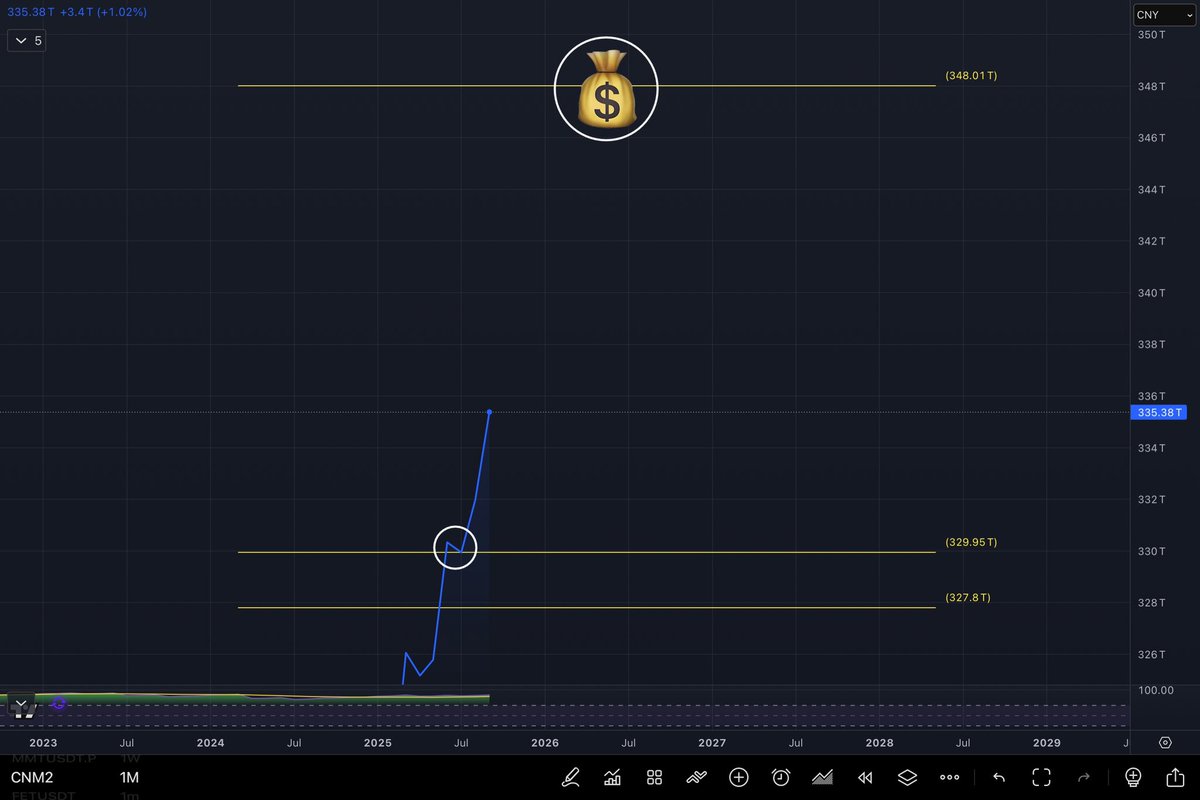Tap the 2026 time axis label
Viewport: 1200px width, 800px height.
click(545, 743)
